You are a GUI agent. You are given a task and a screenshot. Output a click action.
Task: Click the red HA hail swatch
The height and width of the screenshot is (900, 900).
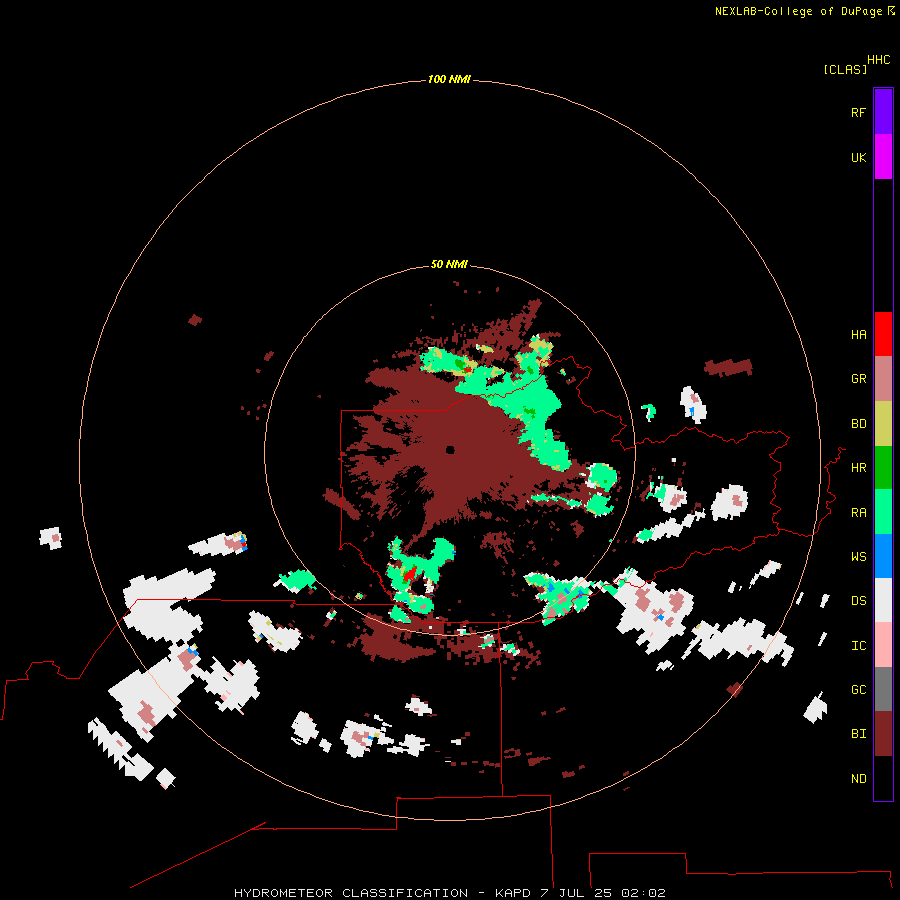[883, 334]
